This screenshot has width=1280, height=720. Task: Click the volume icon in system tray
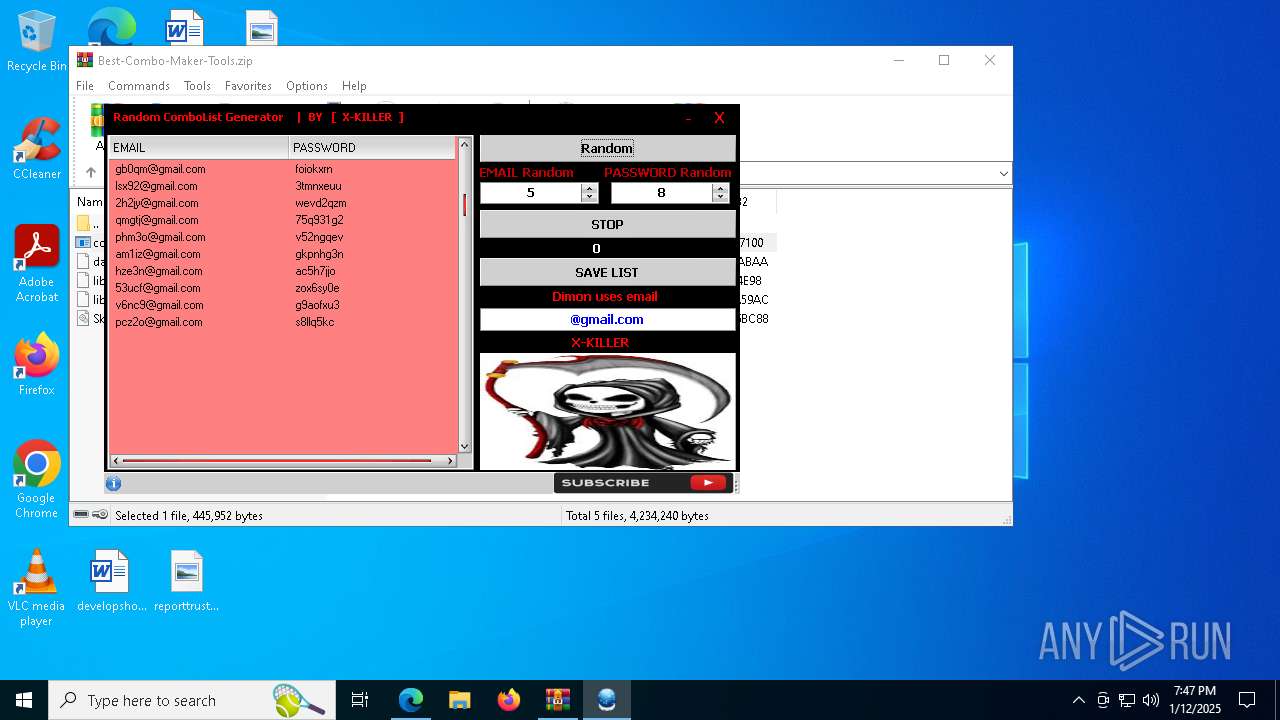(1150, 700)
